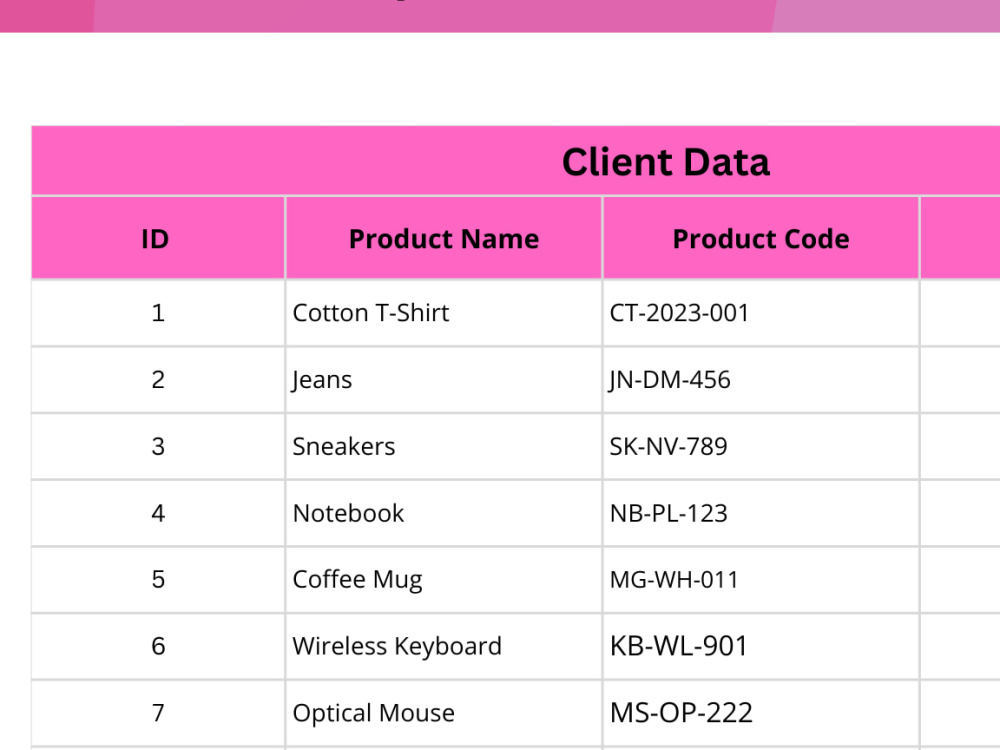The image size is (1000, 750).
Task: Select the Optical Mouse cell
Action: [444, 713]
